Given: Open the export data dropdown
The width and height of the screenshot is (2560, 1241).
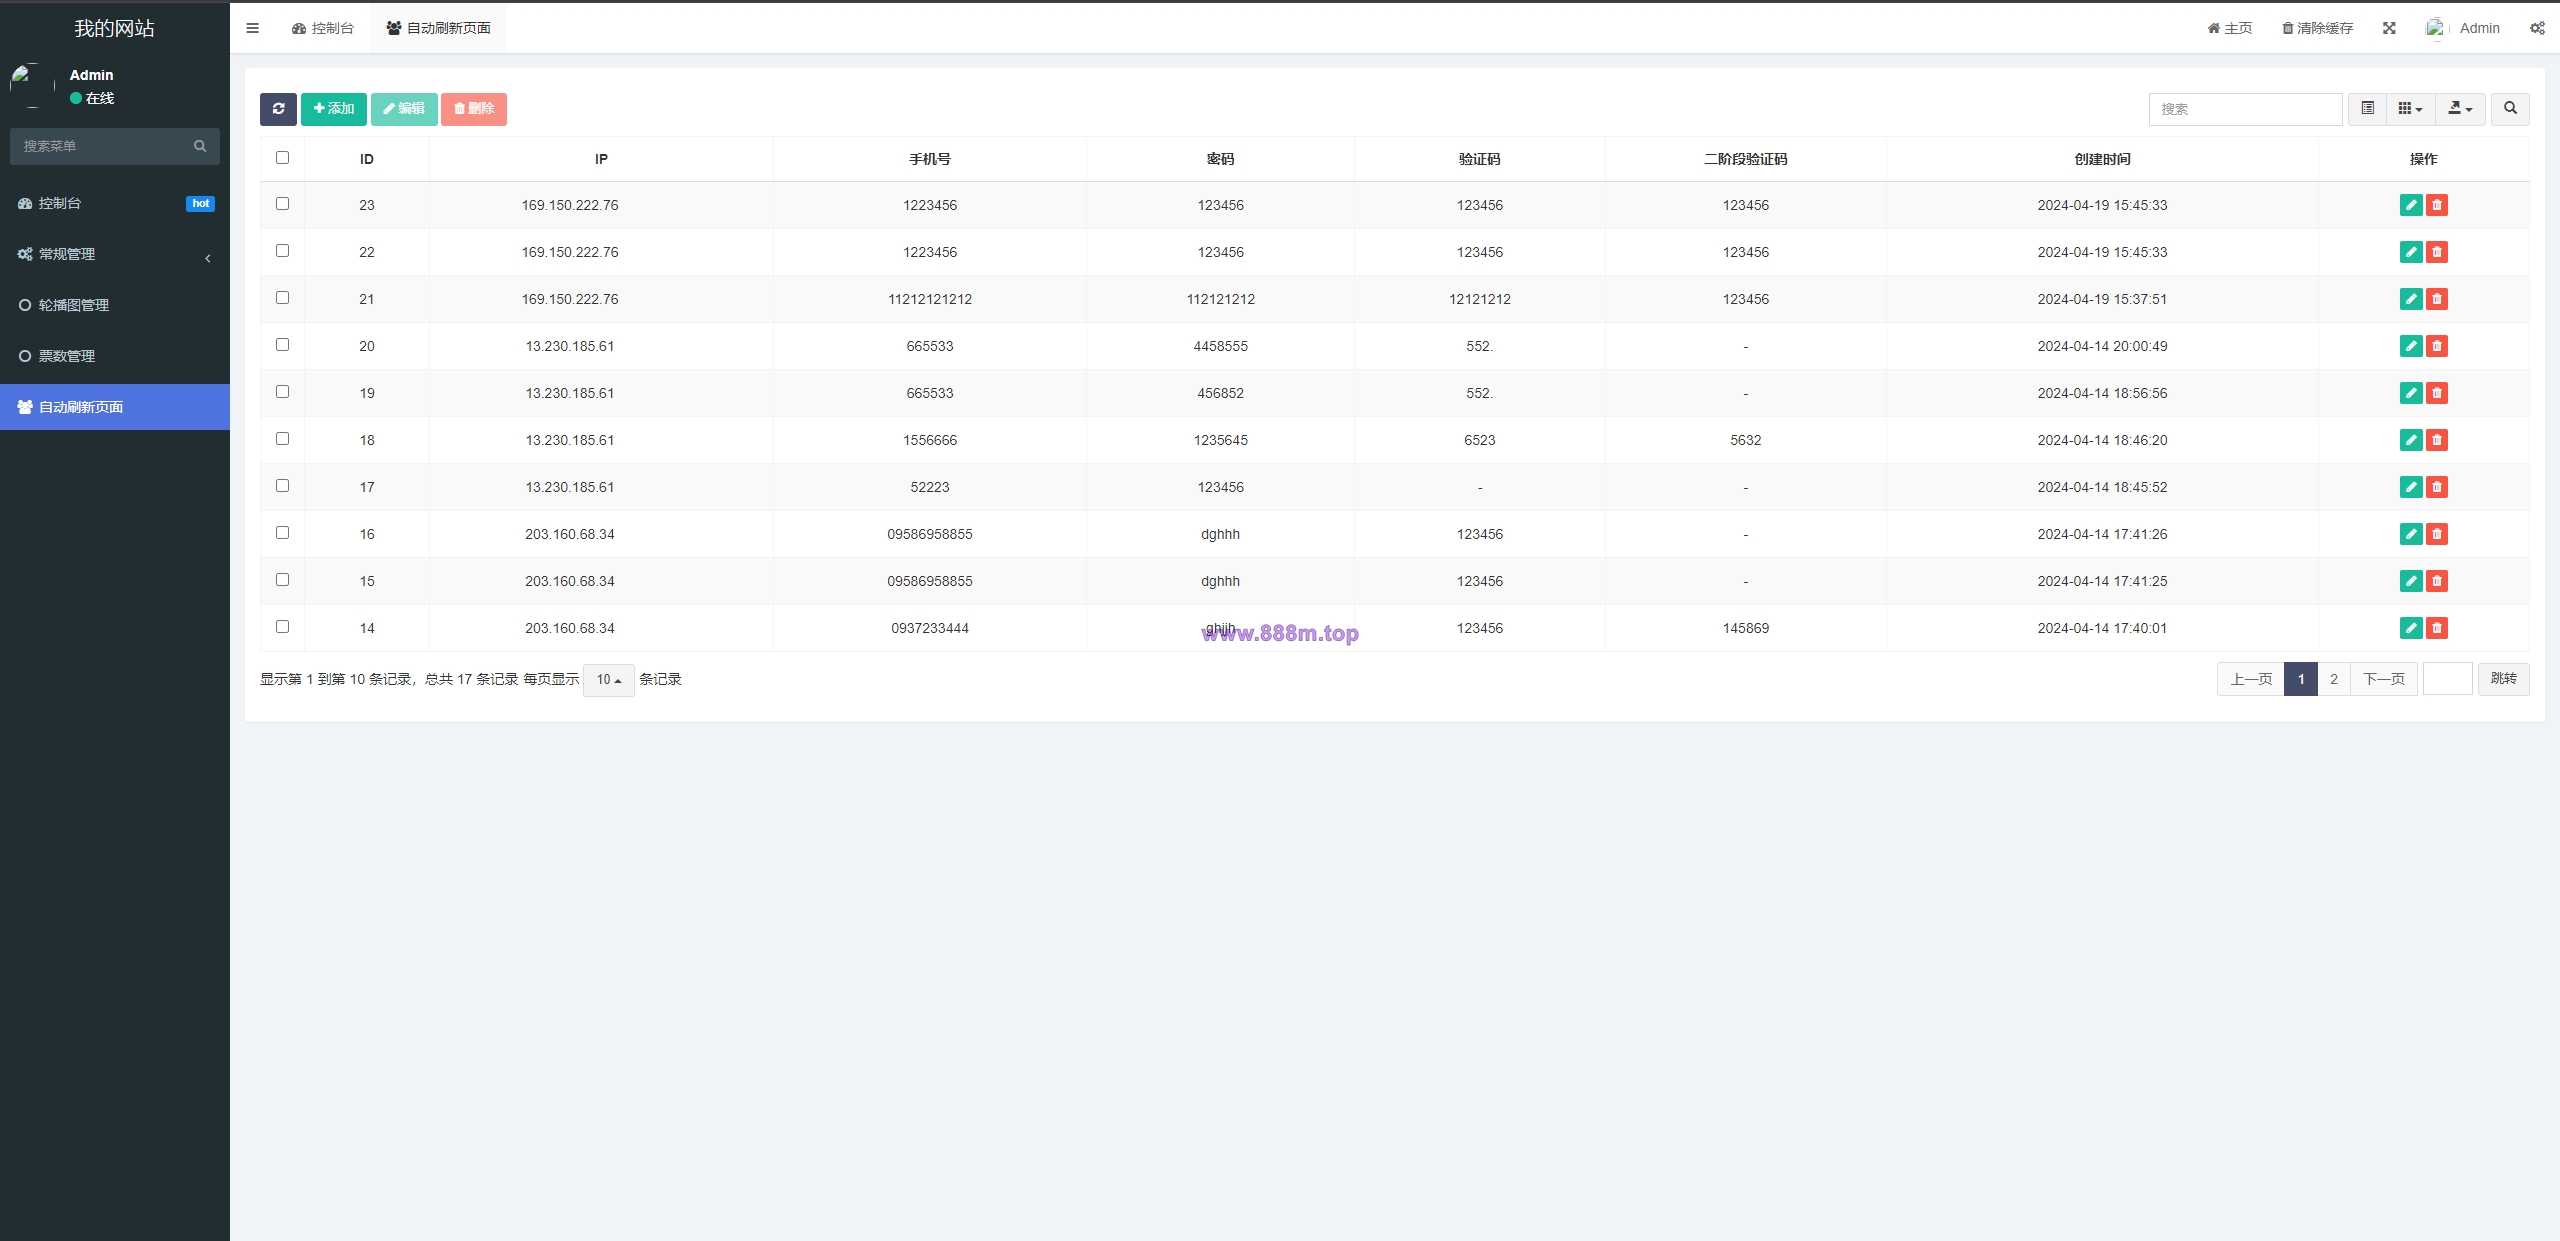Looking at the screenshot, I should (x=2460, y=109).
